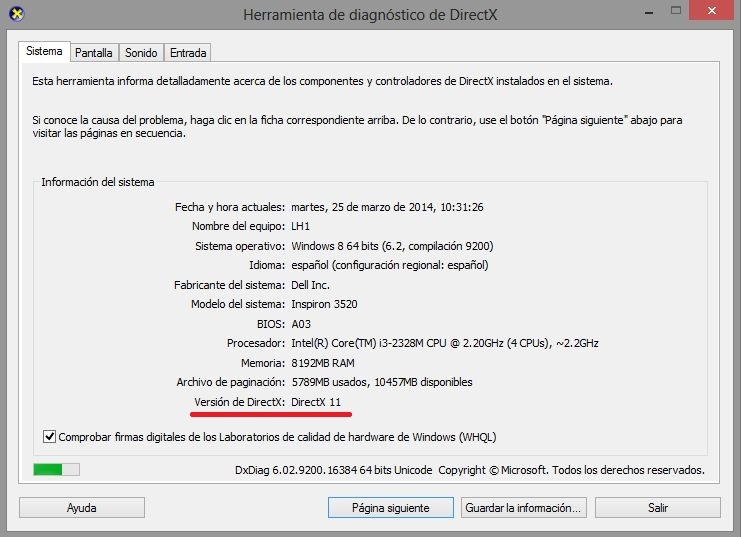This screenshot has height=537, width=741.
Task: Click the 'Fecha y hora actuales:' label
Action: [x=230, y=207]
